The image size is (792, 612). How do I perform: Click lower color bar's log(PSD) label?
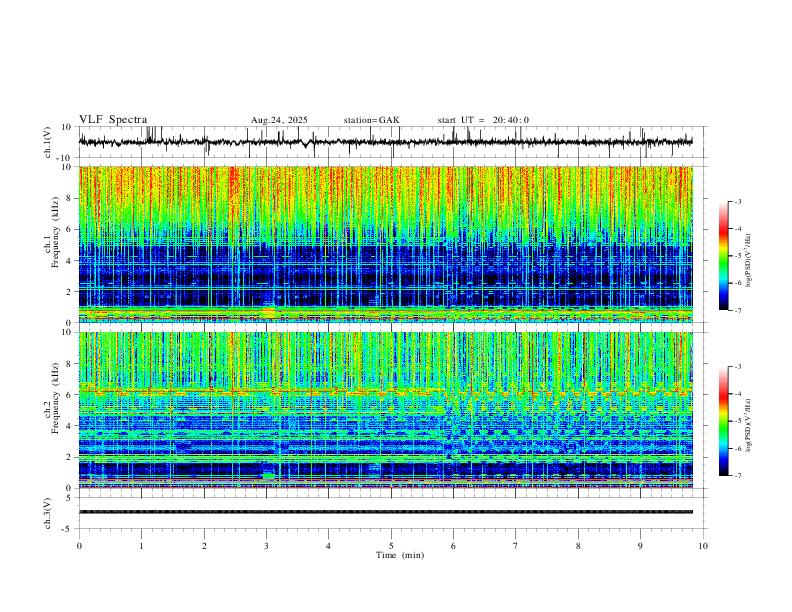coord(748,425)
